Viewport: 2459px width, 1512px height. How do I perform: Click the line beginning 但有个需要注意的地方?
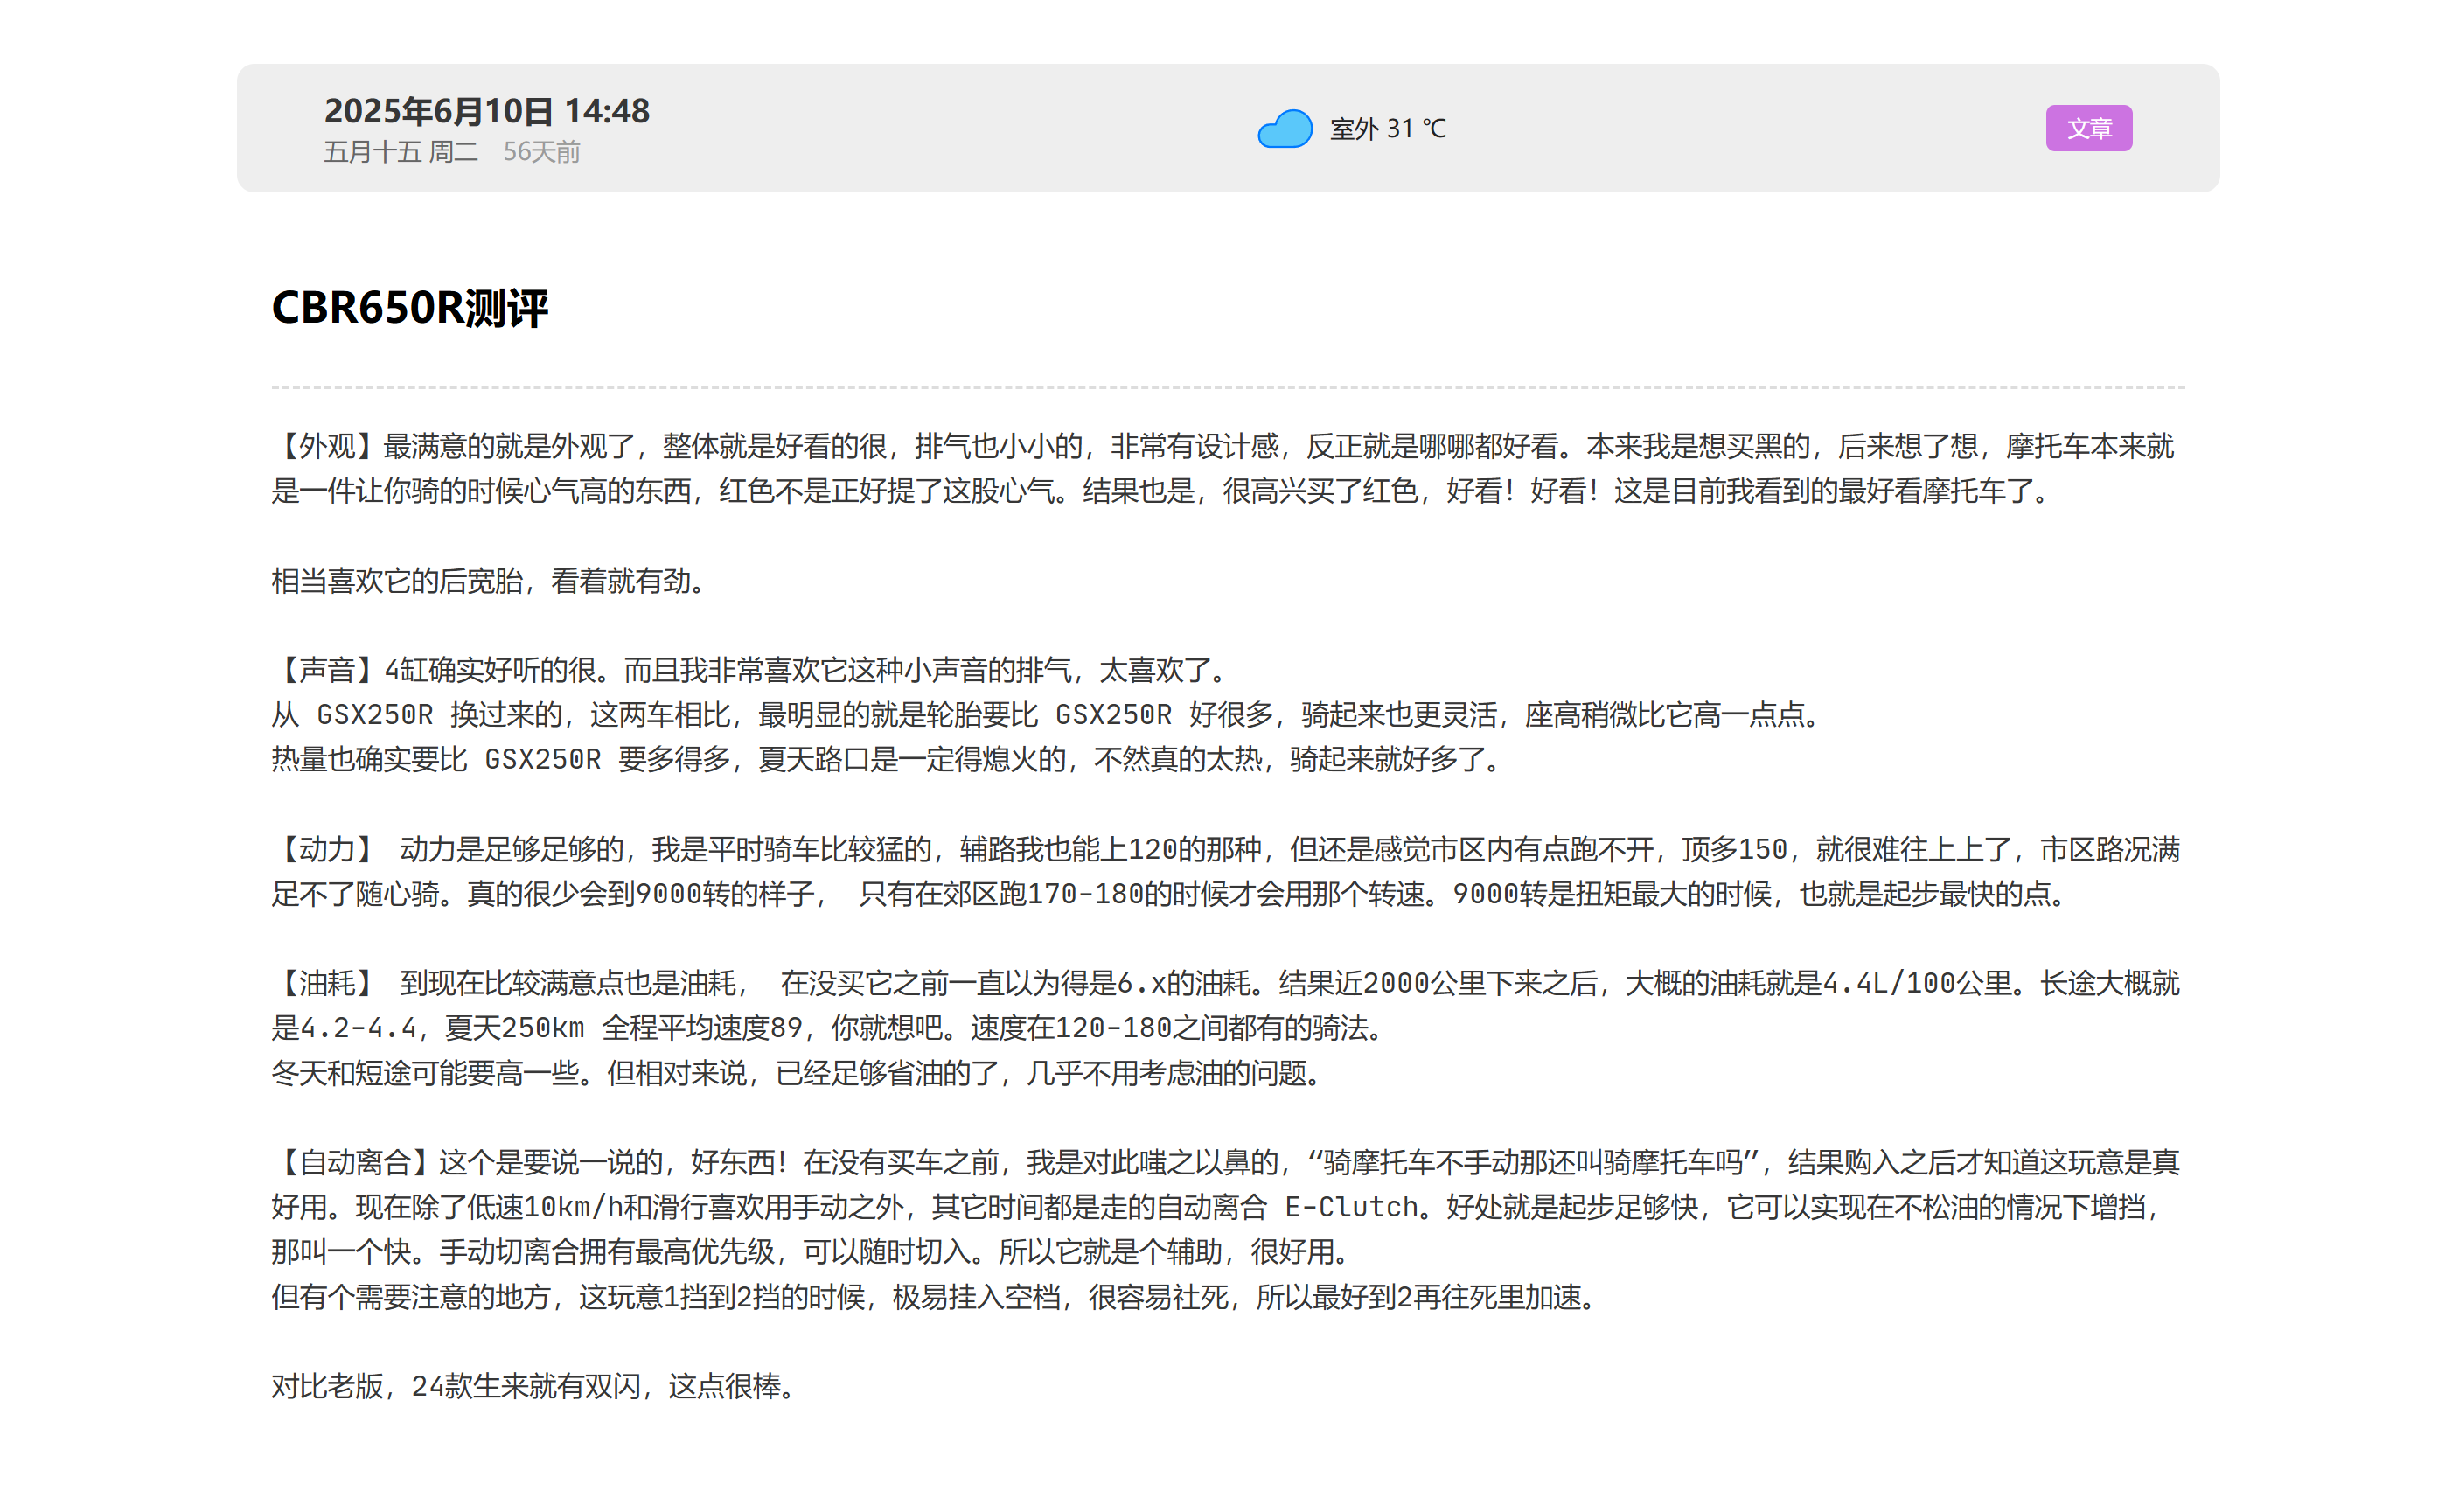tap(936, 1297)
